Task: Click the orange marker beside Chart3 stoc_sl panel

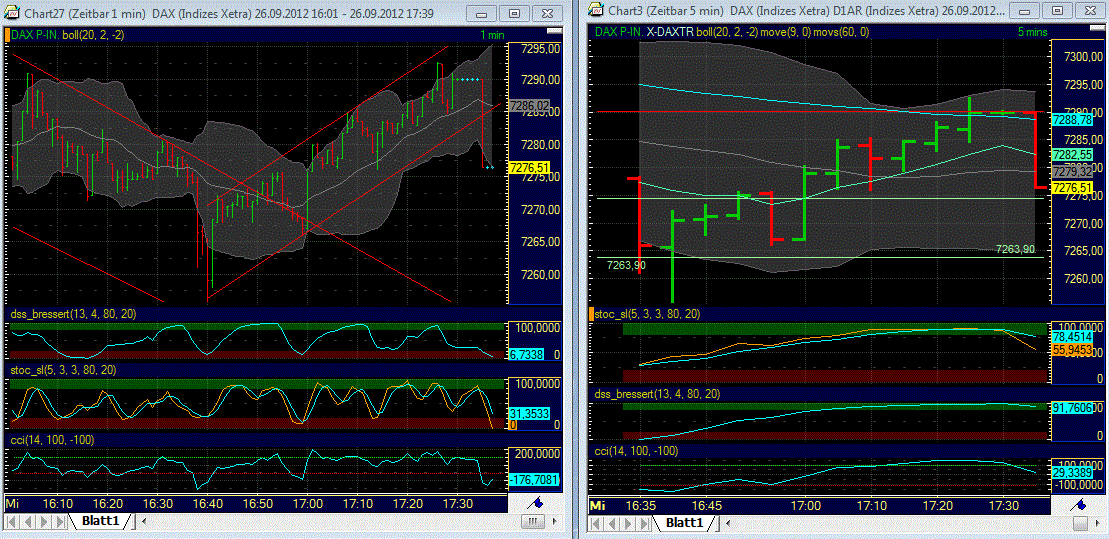Action: tap(591, 313)
